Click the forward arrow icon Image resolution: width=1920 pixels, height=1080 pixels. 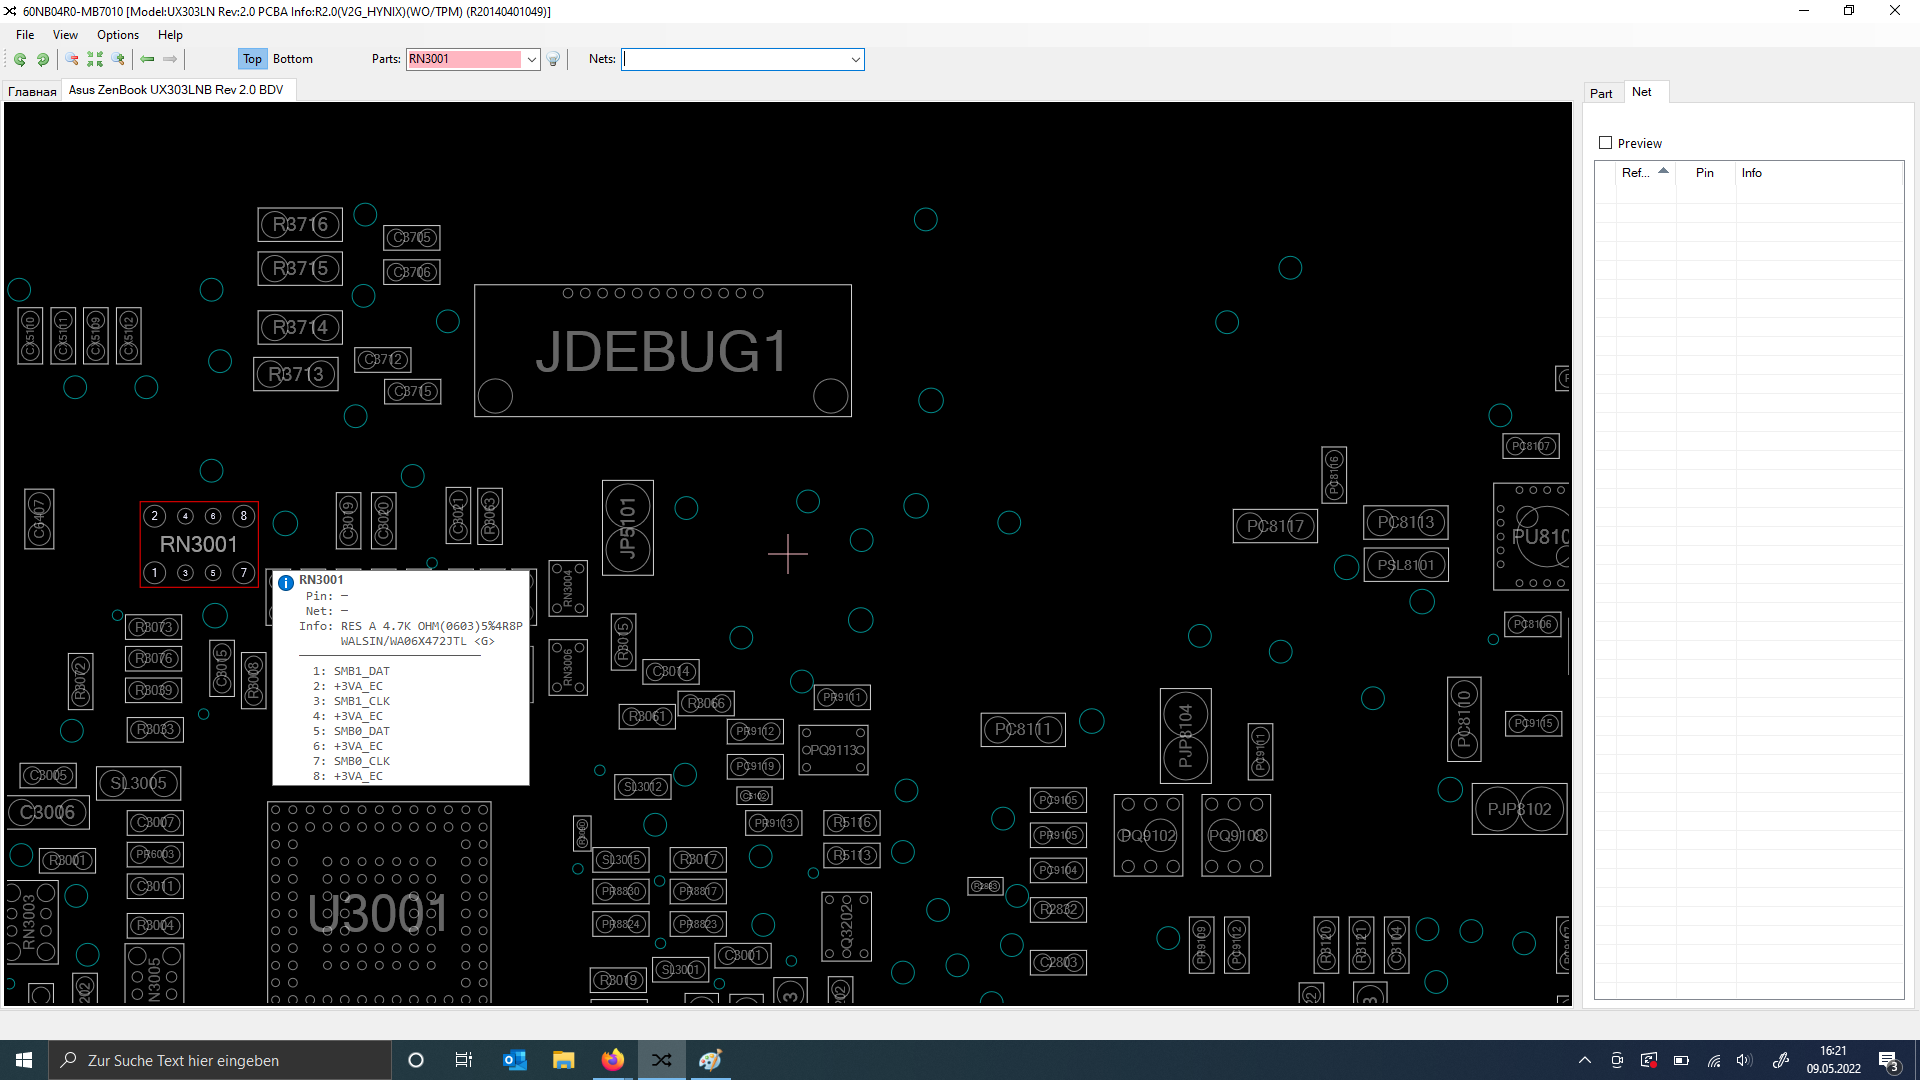[170, 59]
